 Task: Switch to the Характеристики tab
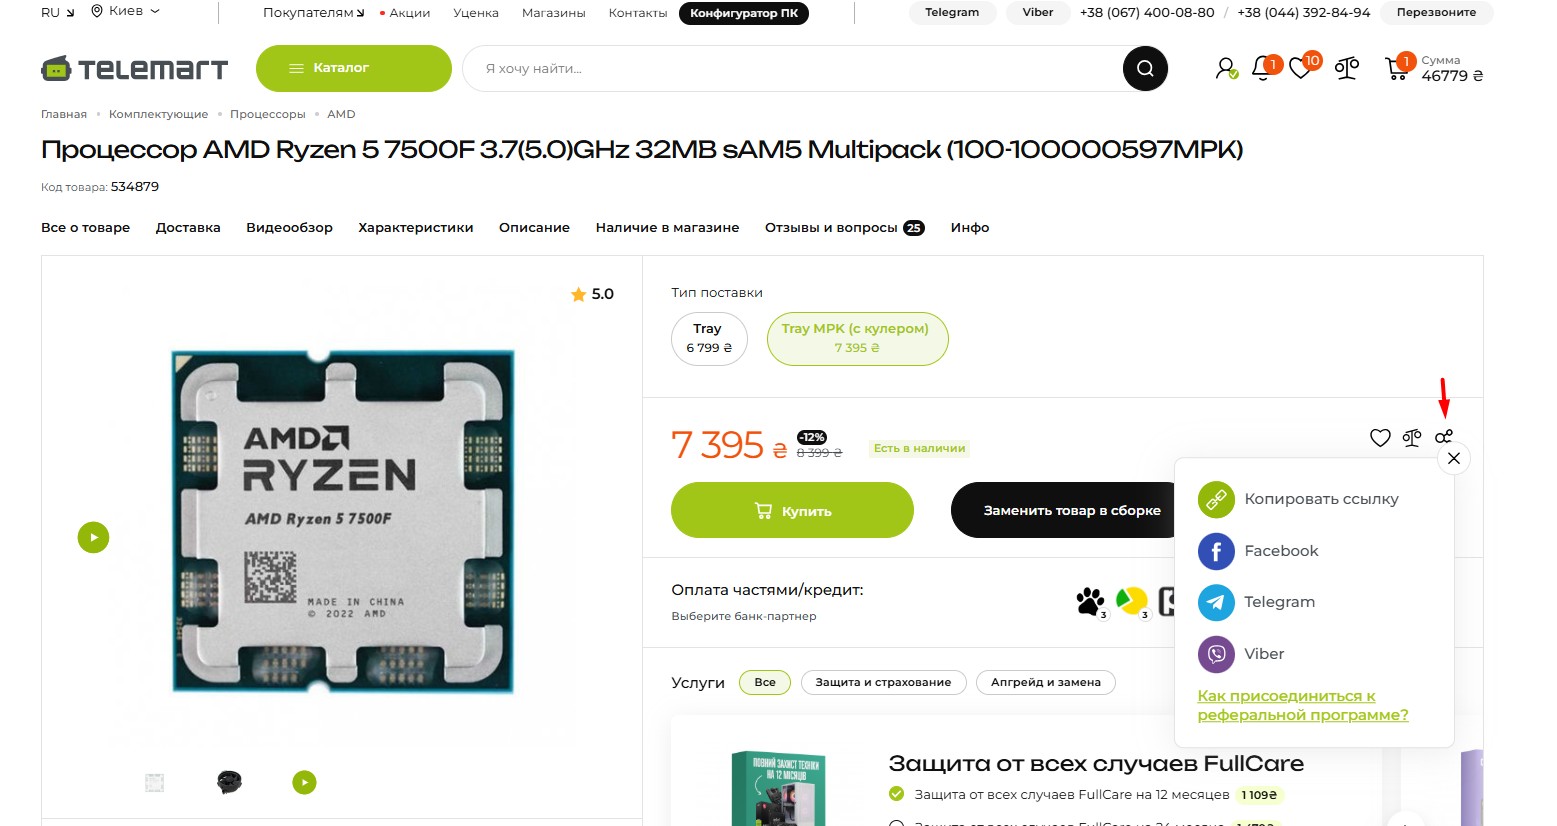416,228
